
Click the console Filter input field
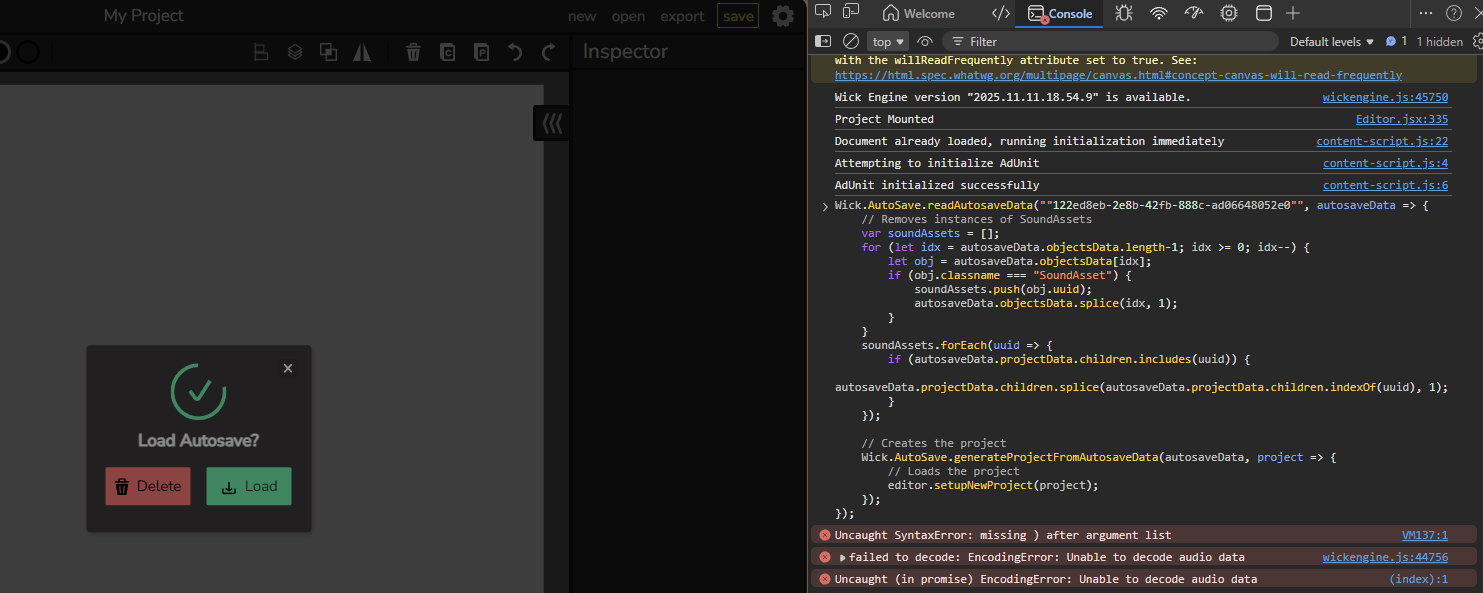(1110, 41)
